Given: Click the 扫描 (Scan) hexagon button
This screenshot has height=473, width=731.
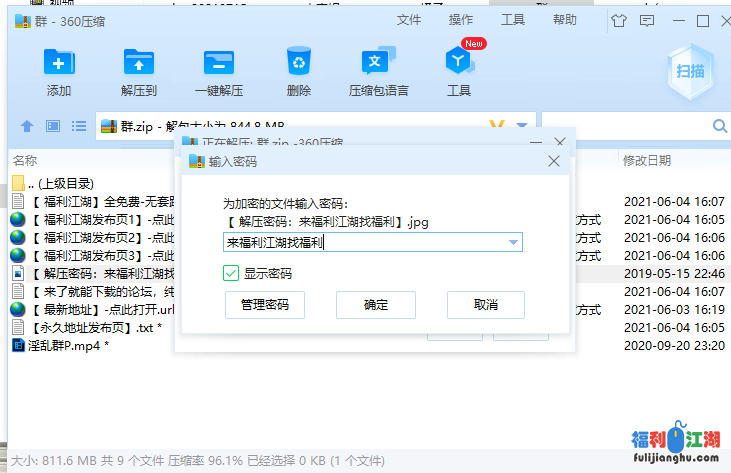Looking at the screenshot, I should (689, 69).
